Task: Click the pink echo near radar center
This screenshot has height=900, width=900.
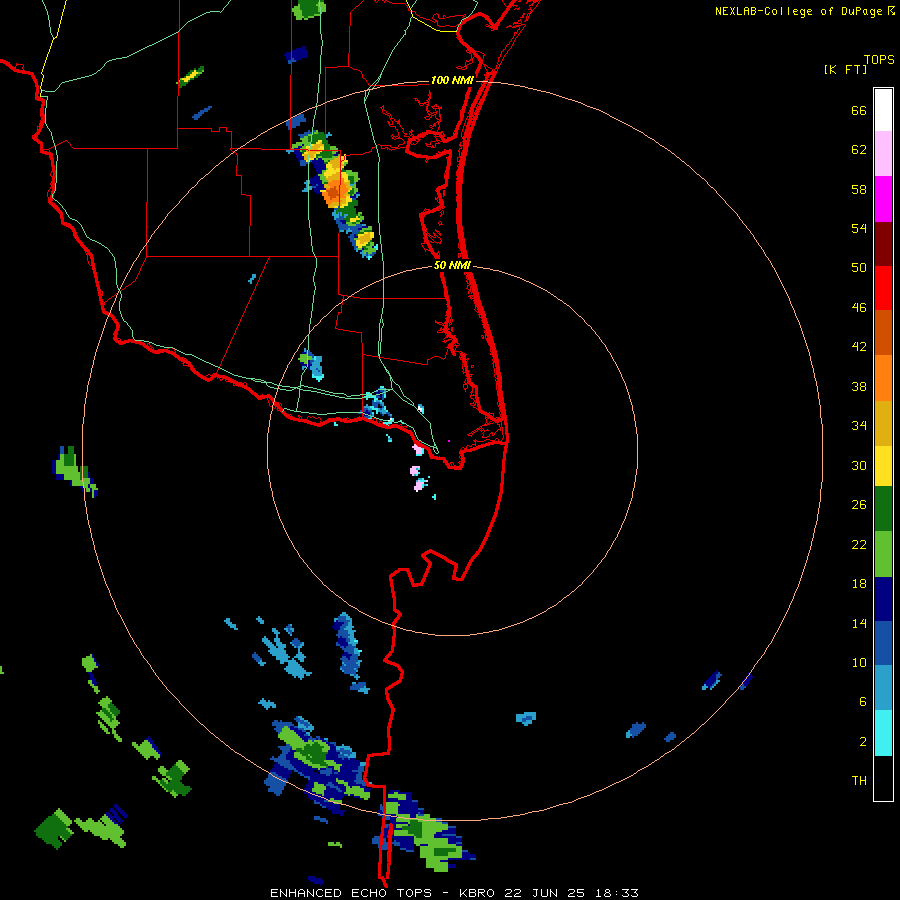Action: pyautogui.click(x=418, y=450)
